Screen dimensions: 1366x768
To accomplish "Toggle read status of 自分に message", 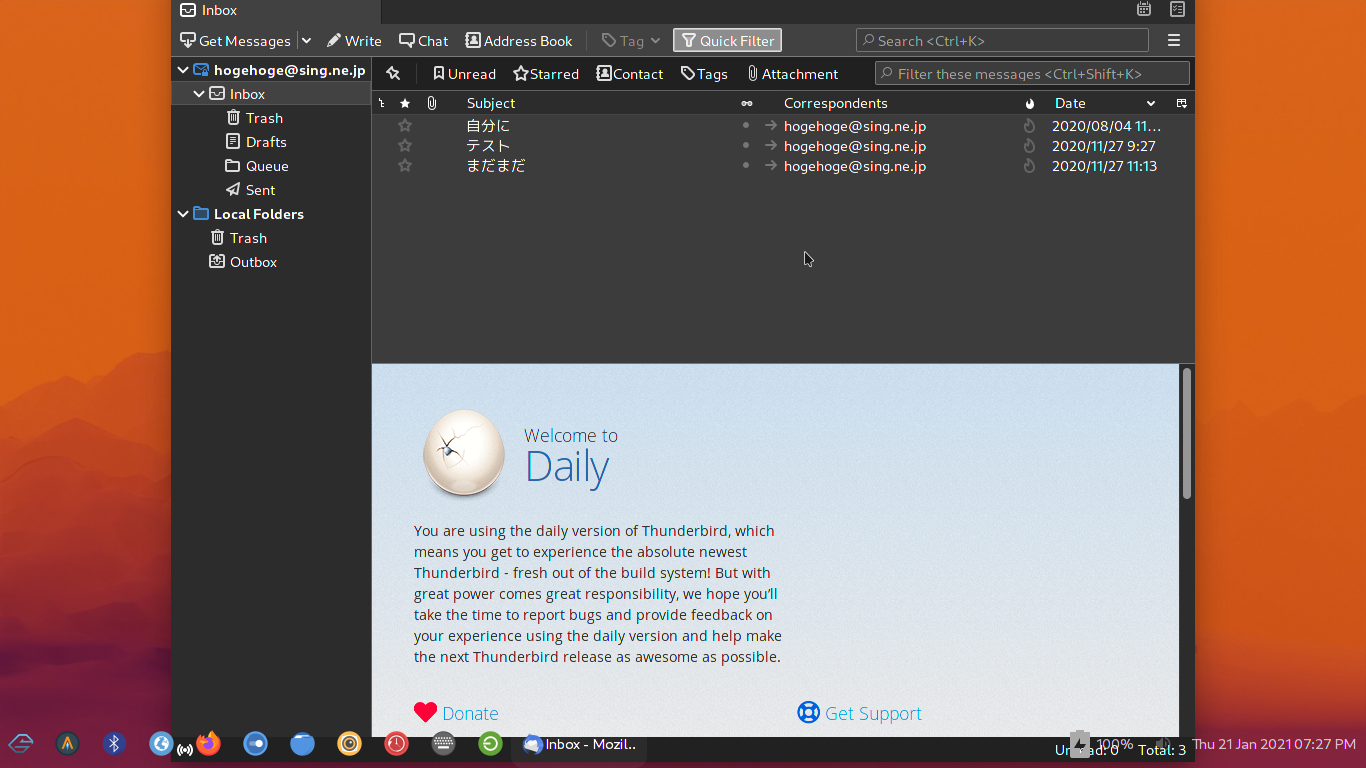I will [746, 126].
